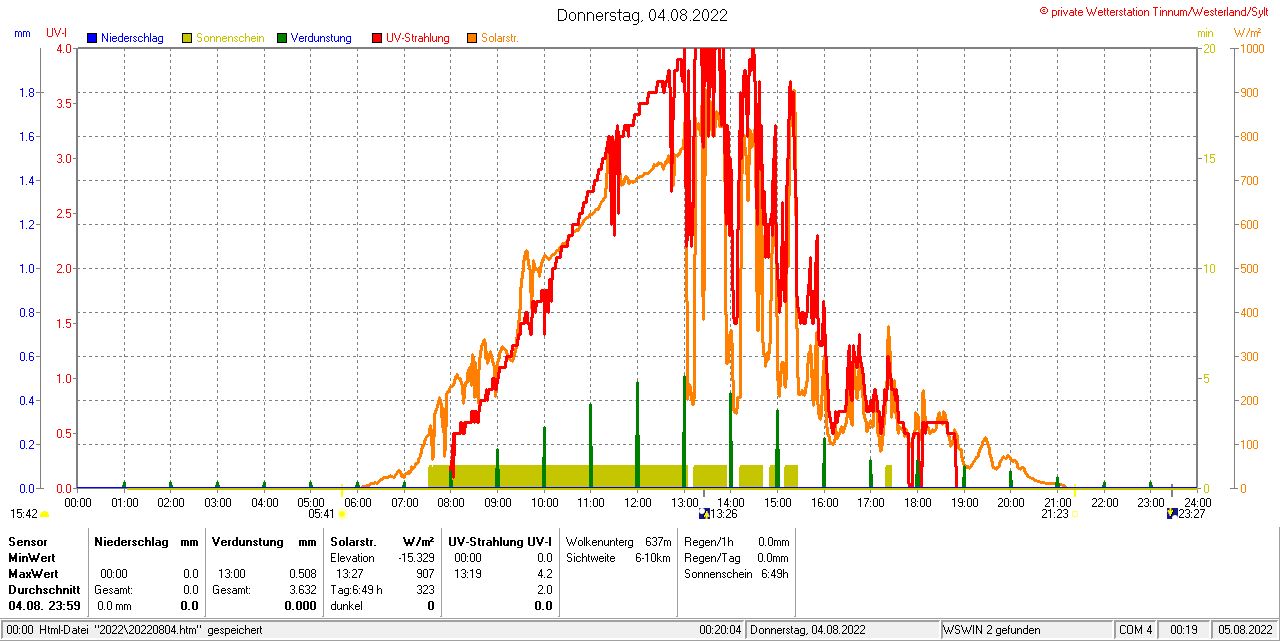Click the 04.08. 23:59 timestamp
Viewport: 1280px width, 641px height.
44,605
